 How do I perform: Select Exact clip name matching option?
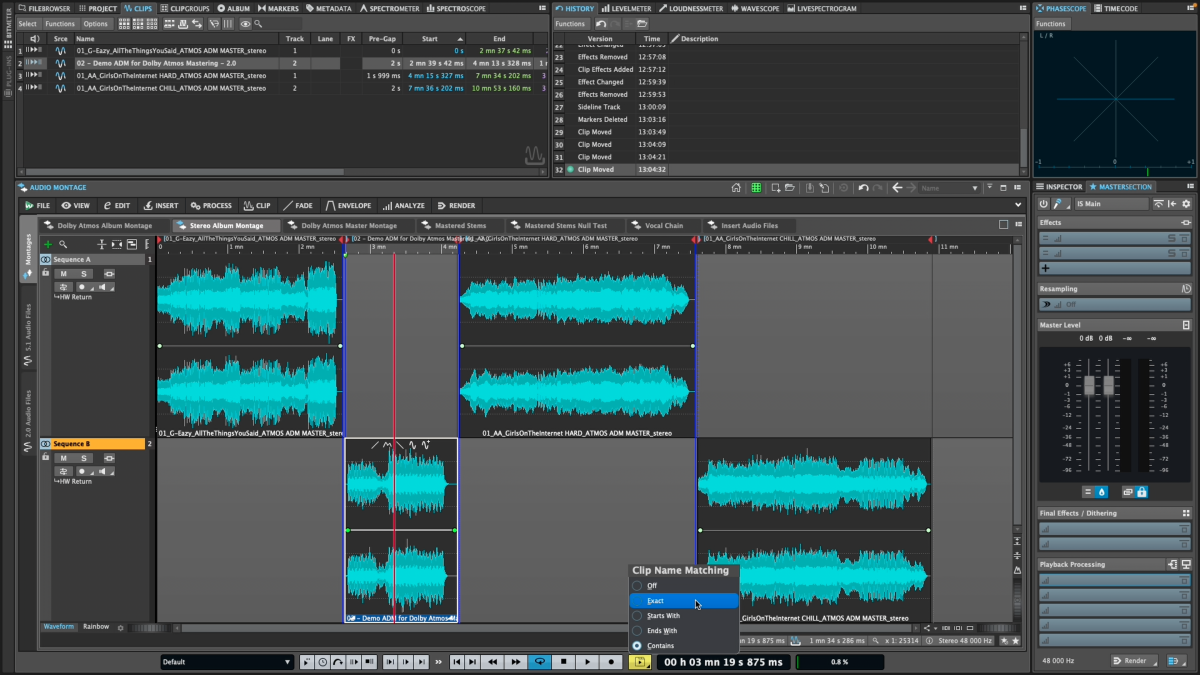point(655,601)
